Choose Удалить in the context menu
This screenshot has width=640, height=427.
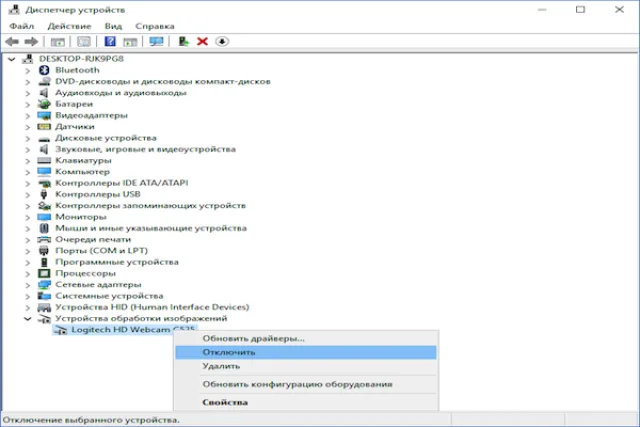click(x=306, y=366)
